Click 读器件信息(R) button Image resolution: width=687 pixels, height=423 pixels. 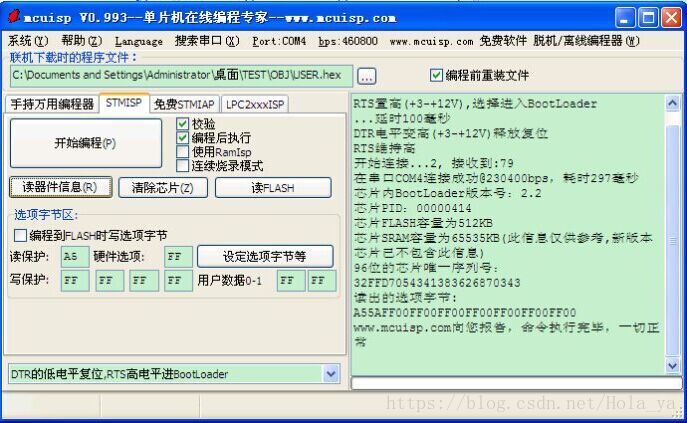pyautogui.click(x=60, y=187)
